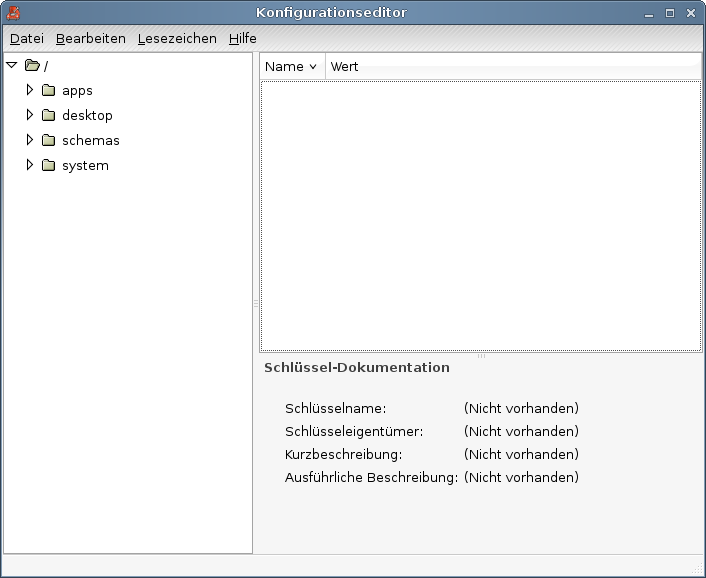Click the window resize grip in status bar corner

click(x=696, y=569)
